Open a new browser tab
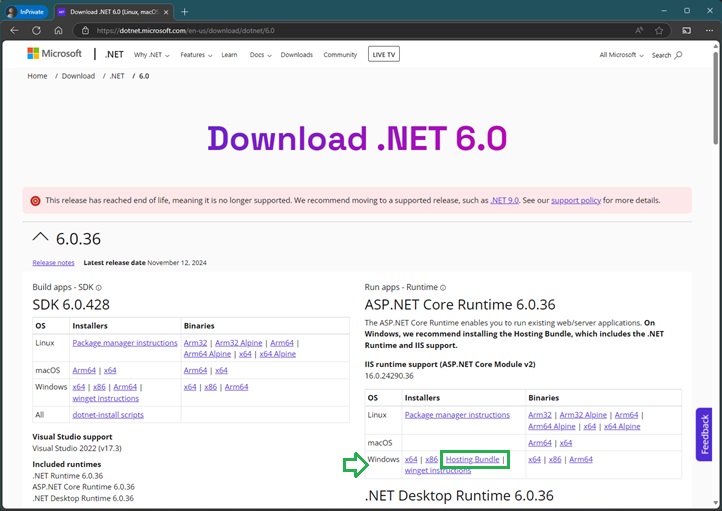The height and width of the screenshot is (511, 722). tap(185, 12)
